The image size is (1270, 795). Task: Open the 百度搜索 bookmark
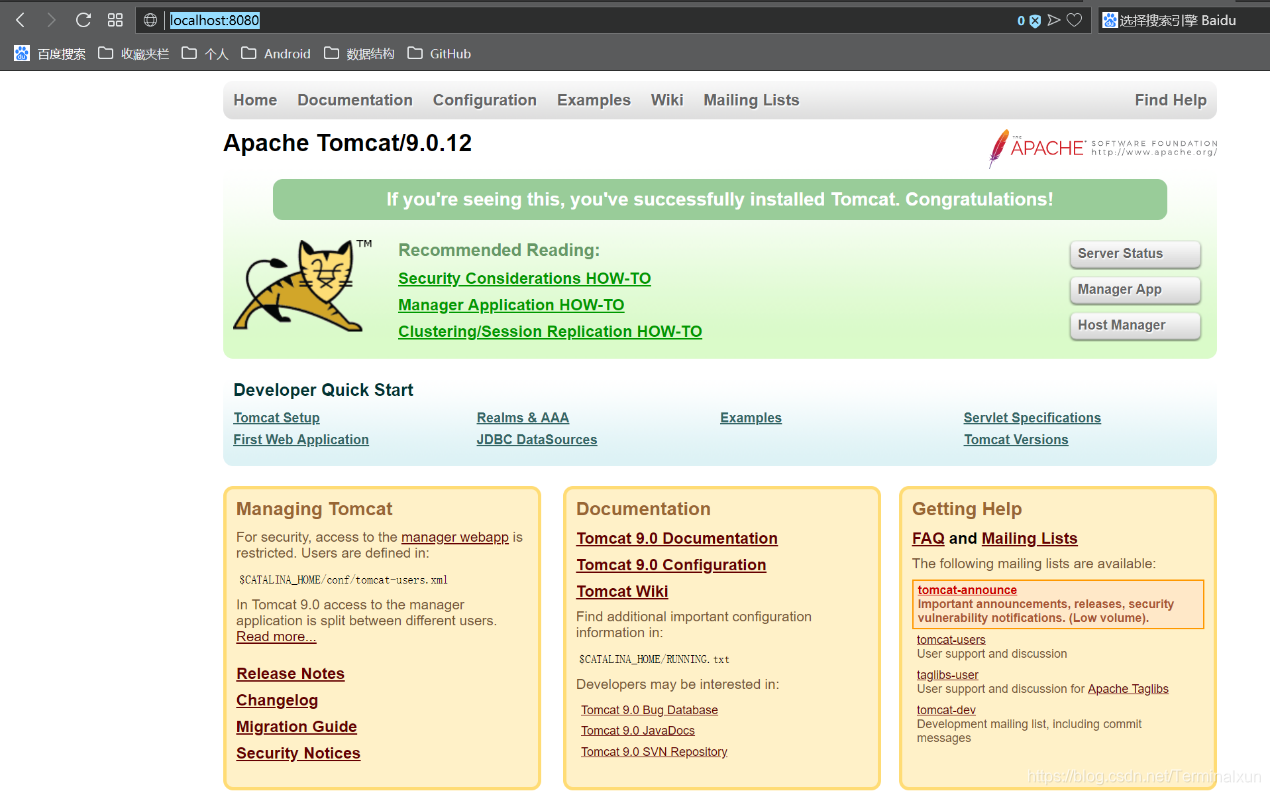point(50,54)
